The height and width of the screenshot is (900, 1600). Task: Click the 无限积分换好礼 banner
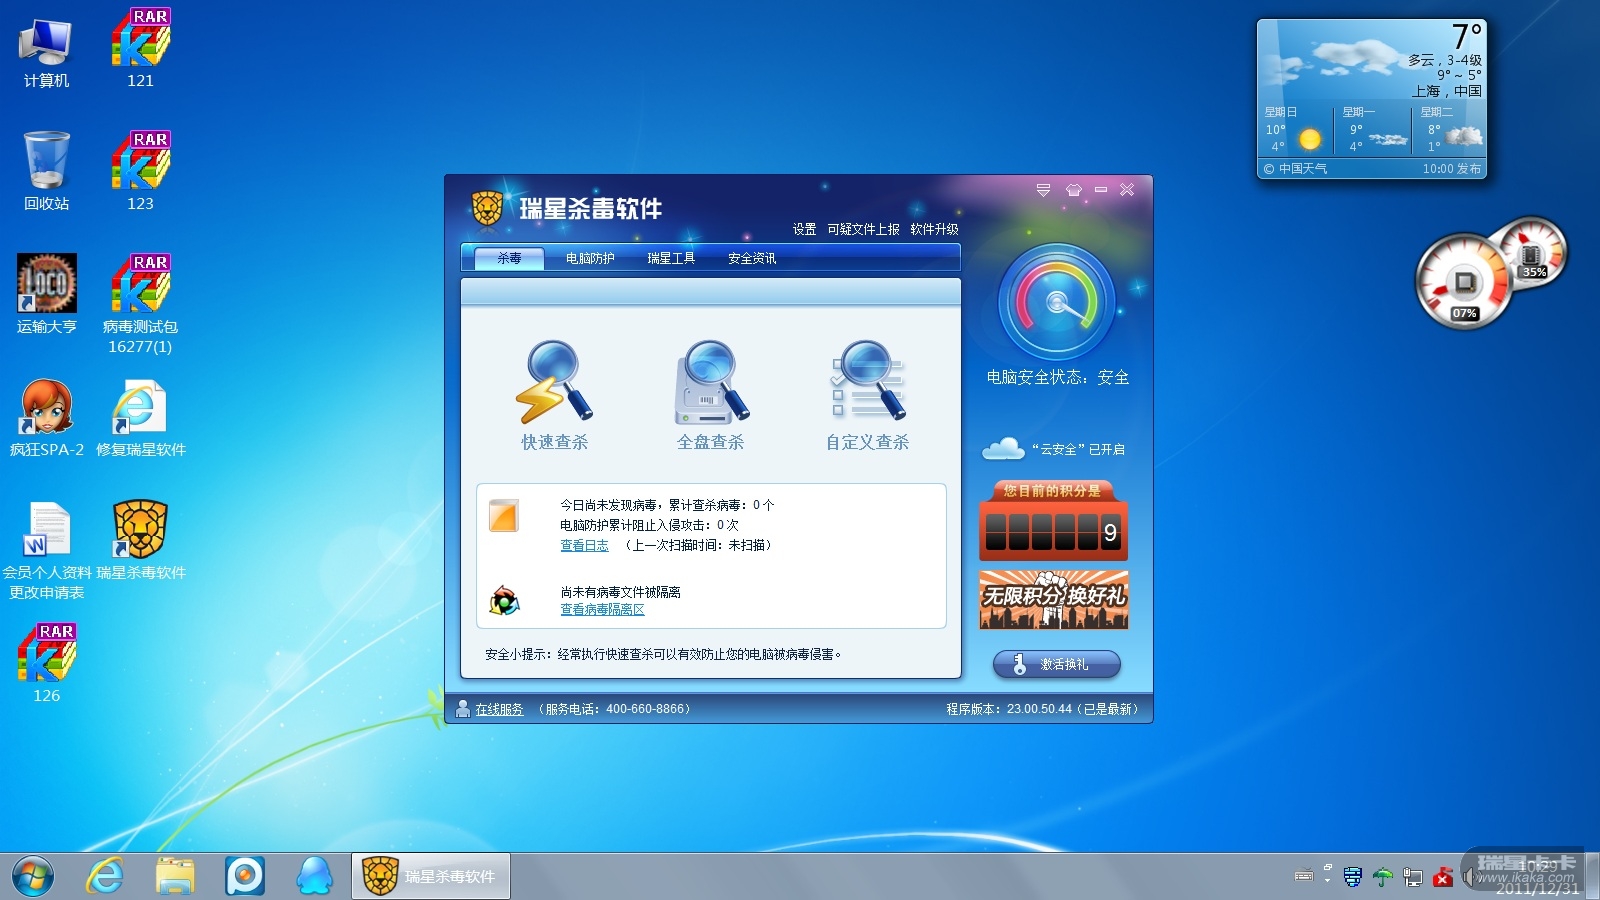pos(1054,599)
